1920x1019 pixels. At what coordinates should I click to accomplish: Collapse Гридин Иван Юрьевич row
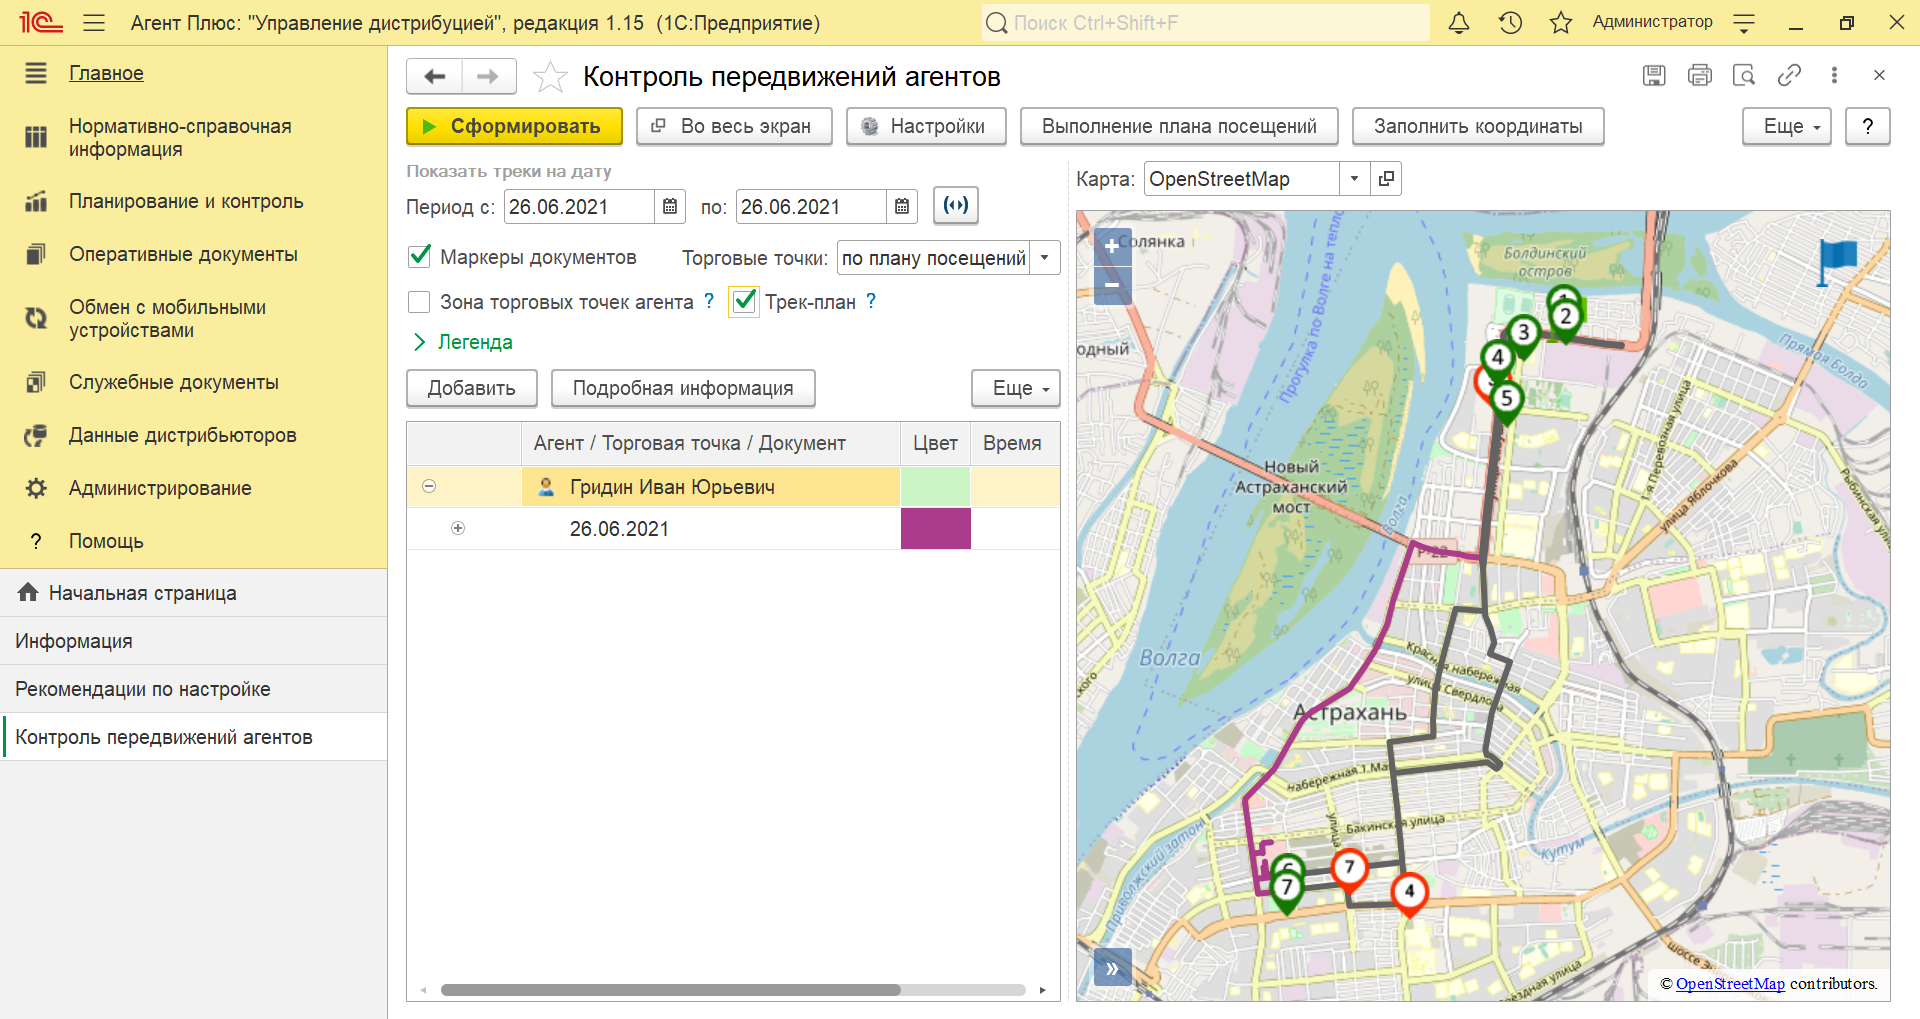429,486
